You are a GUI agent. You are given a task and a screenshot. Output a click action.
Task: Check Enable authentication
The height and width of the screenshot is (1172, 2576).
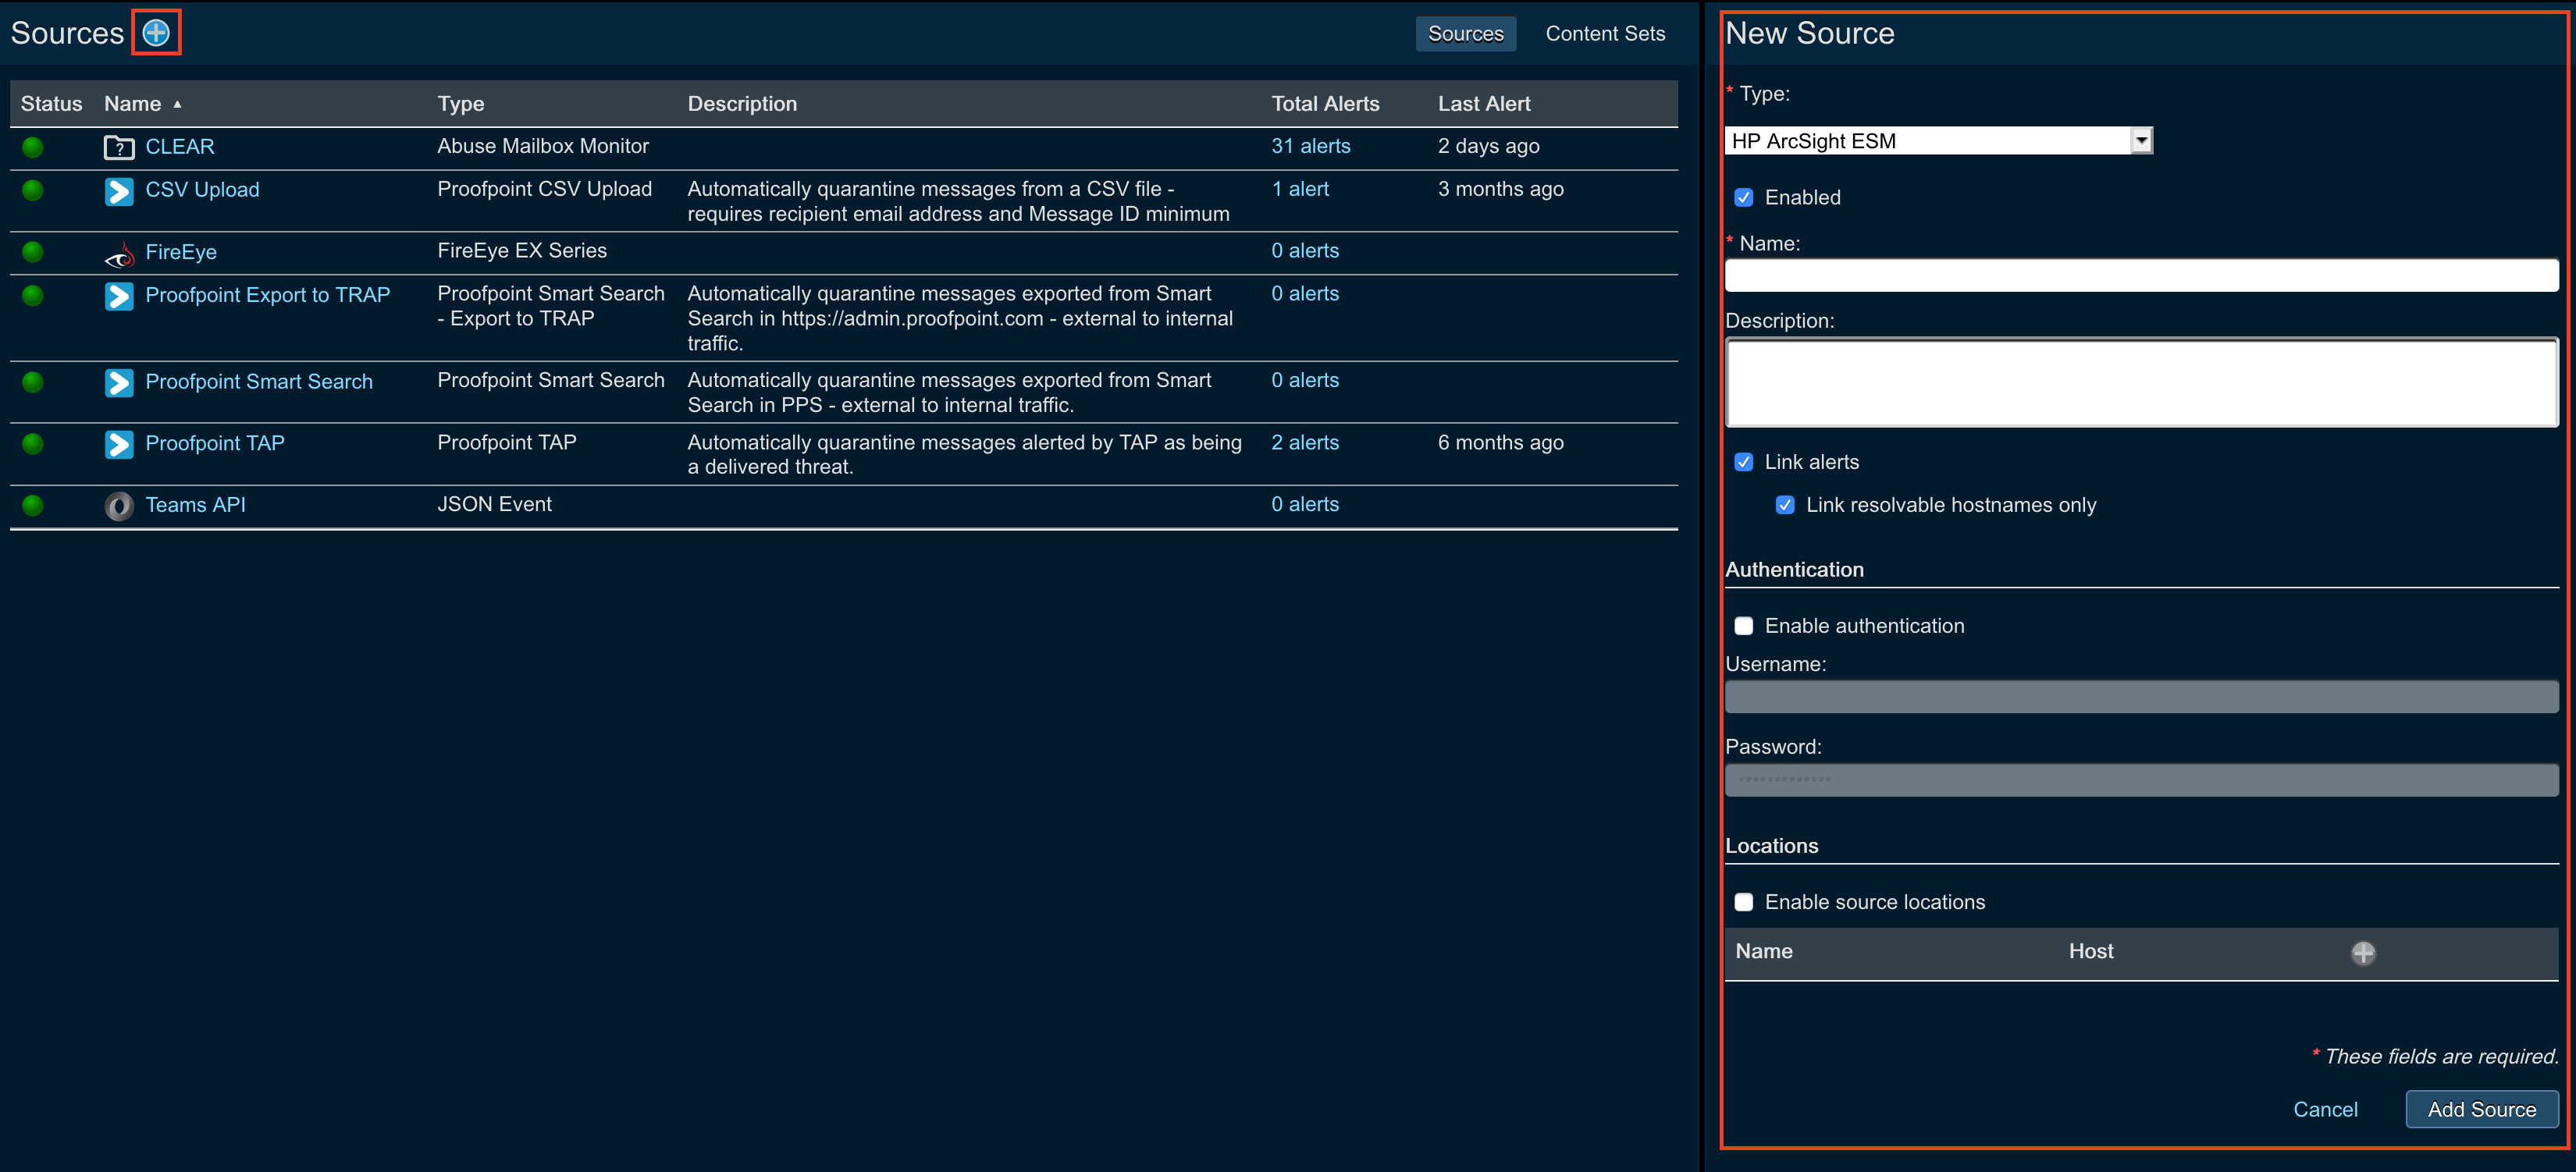1743,626
